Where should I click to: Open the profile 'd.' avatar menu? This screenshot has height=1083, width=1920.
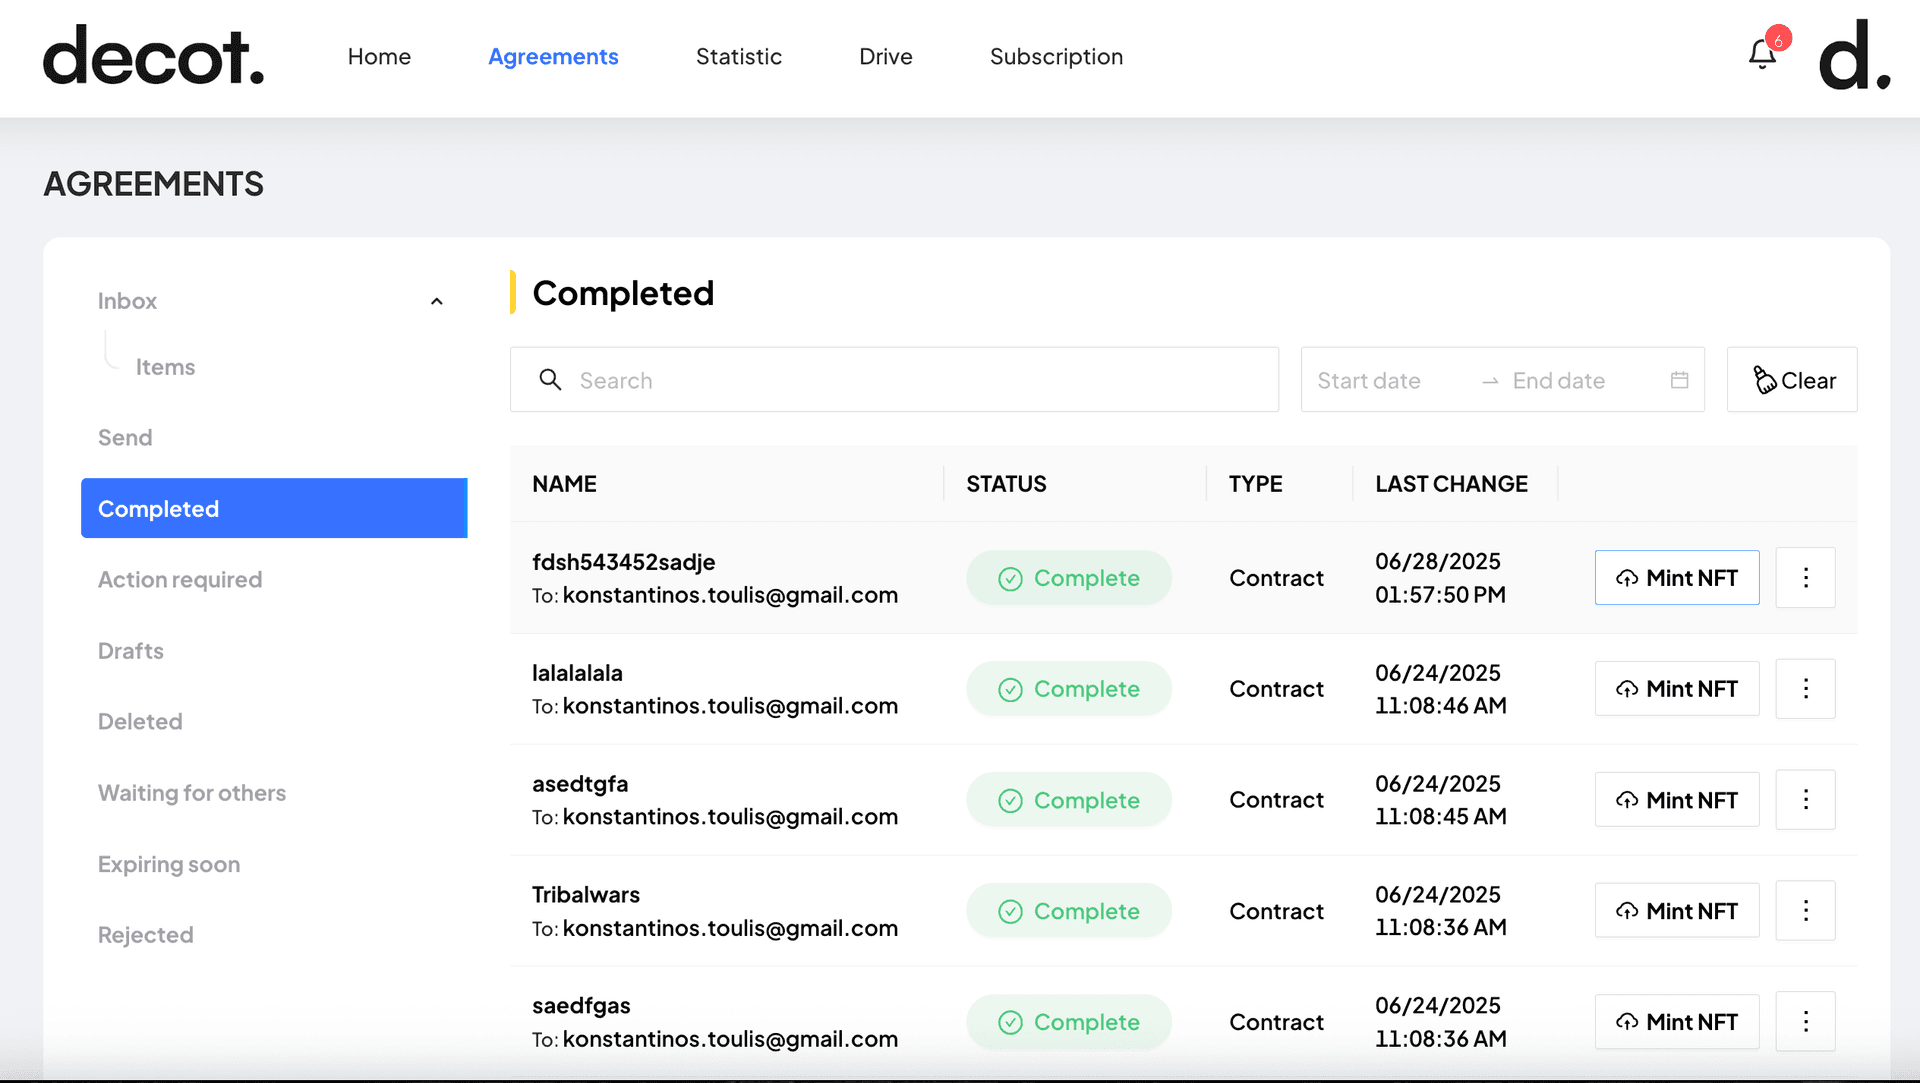1854,55
